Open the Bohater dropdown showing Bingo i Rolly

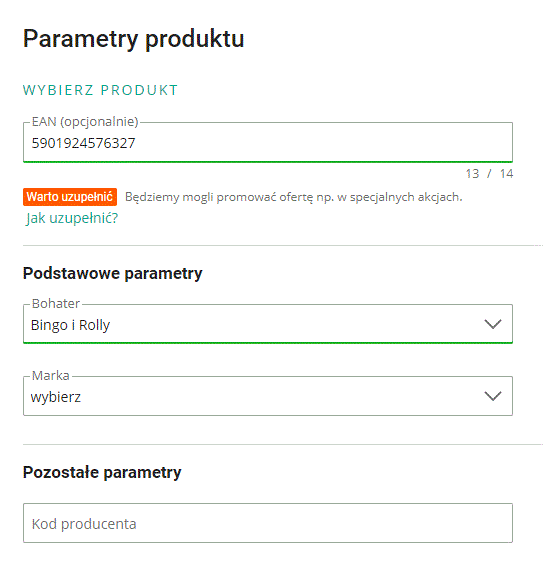[x=268, y=324]
